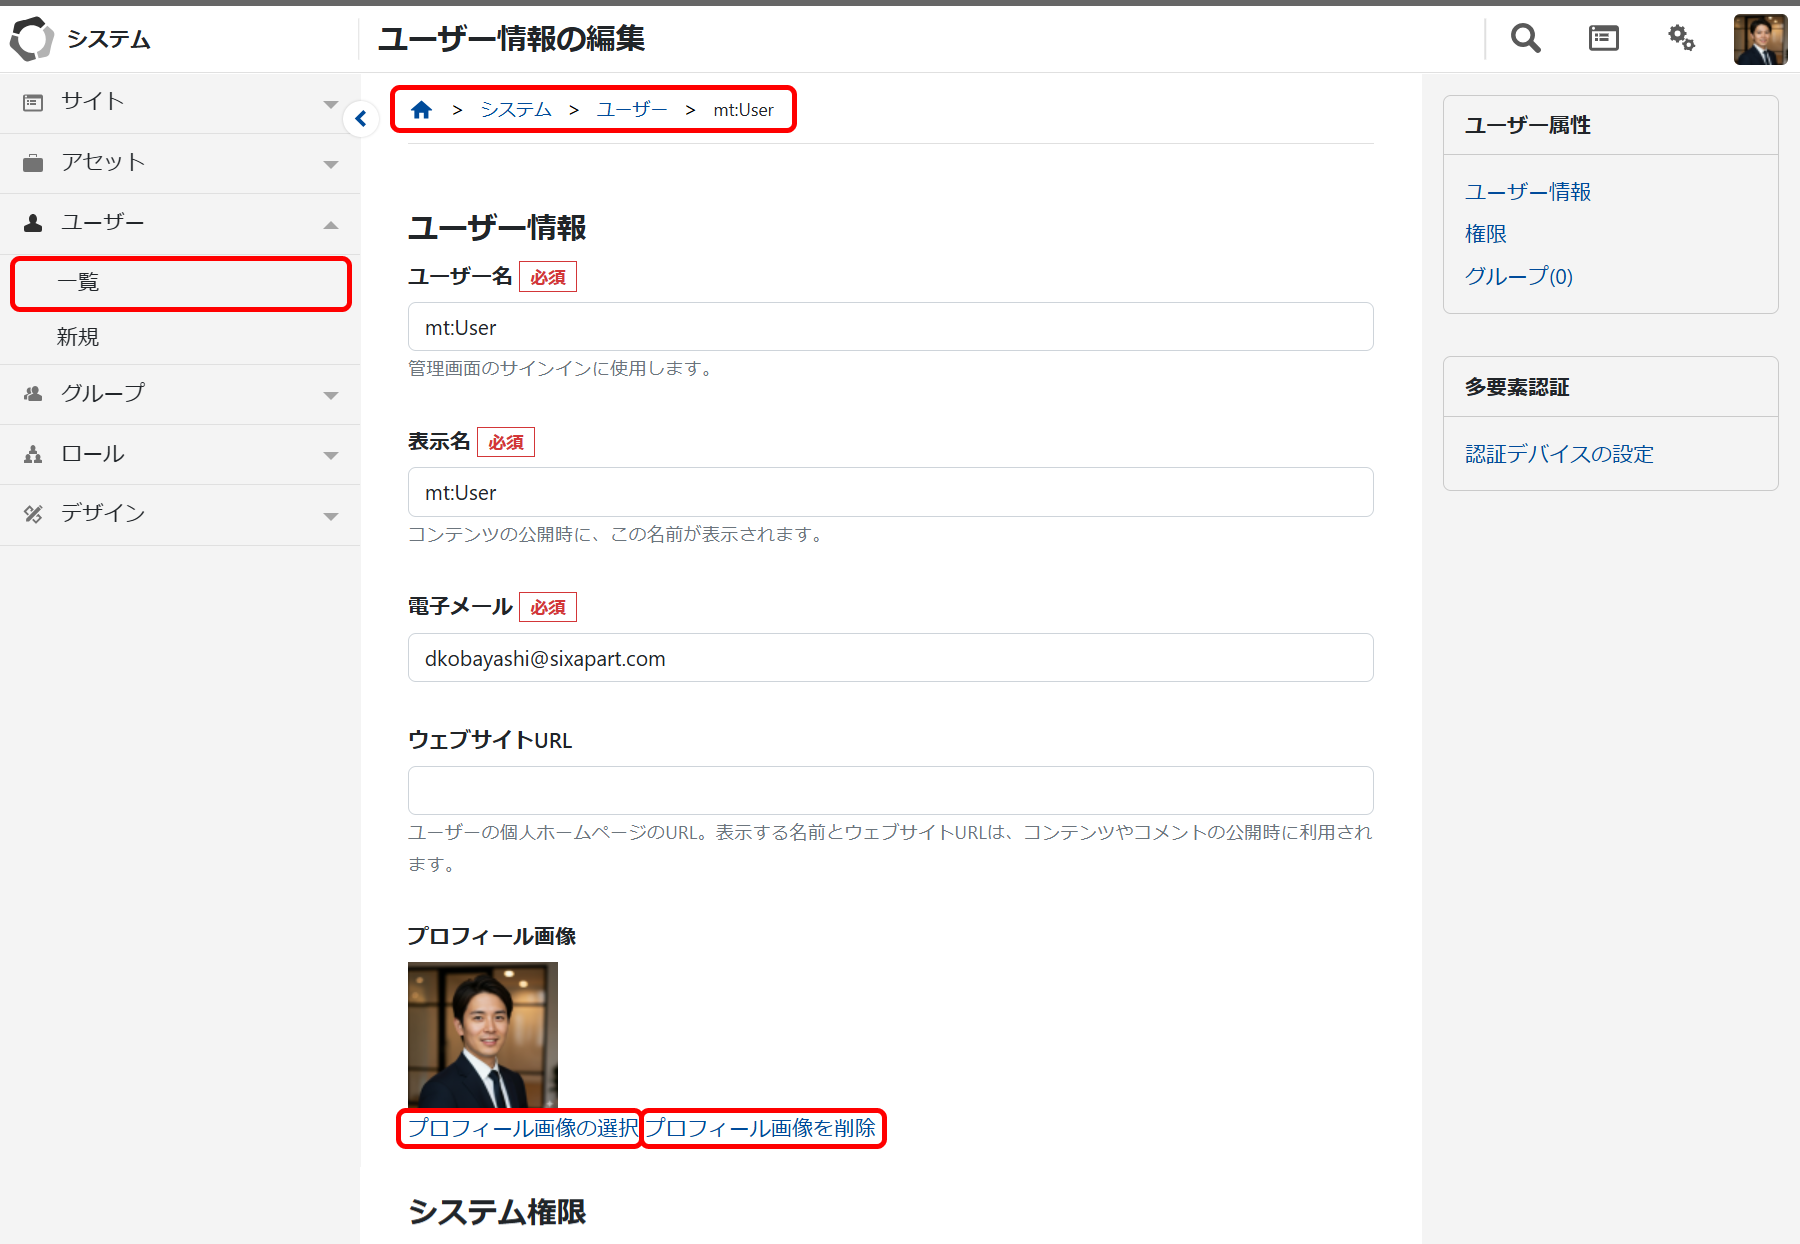This screenshot has width=1800, height=1244.
Task: Click the home icon in breadcrumb
Action: click(x=421, y=109)
